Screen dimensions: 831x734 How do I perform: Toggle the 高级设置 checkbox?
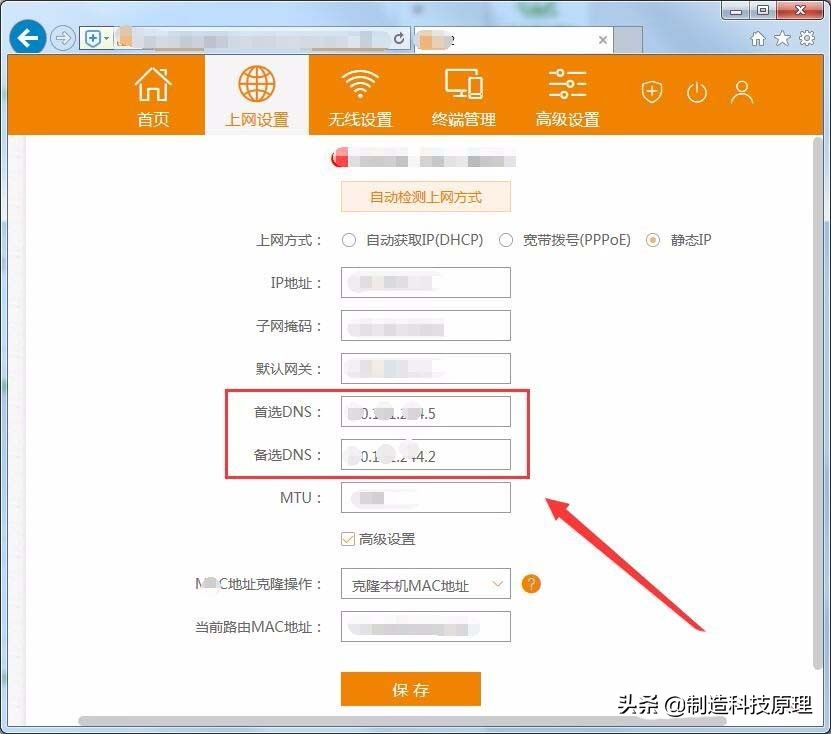click(348, 540)
